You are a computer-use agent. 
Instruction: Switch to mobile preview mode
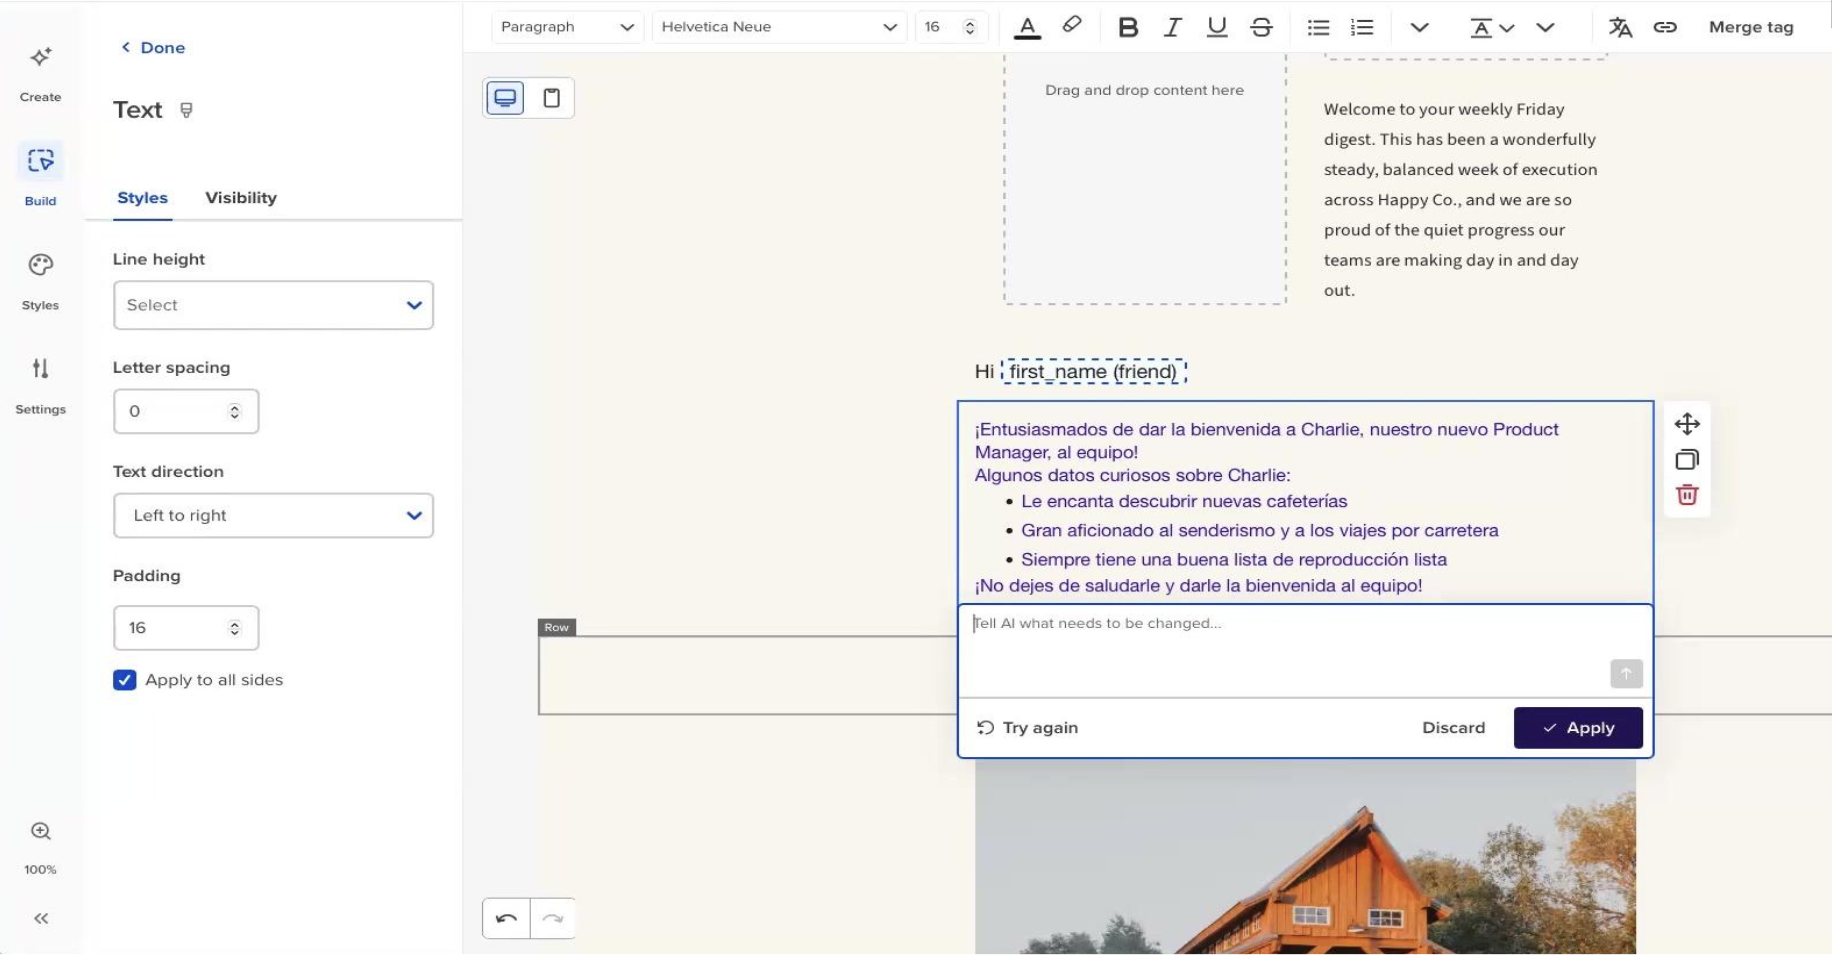(x=551, y=98)
